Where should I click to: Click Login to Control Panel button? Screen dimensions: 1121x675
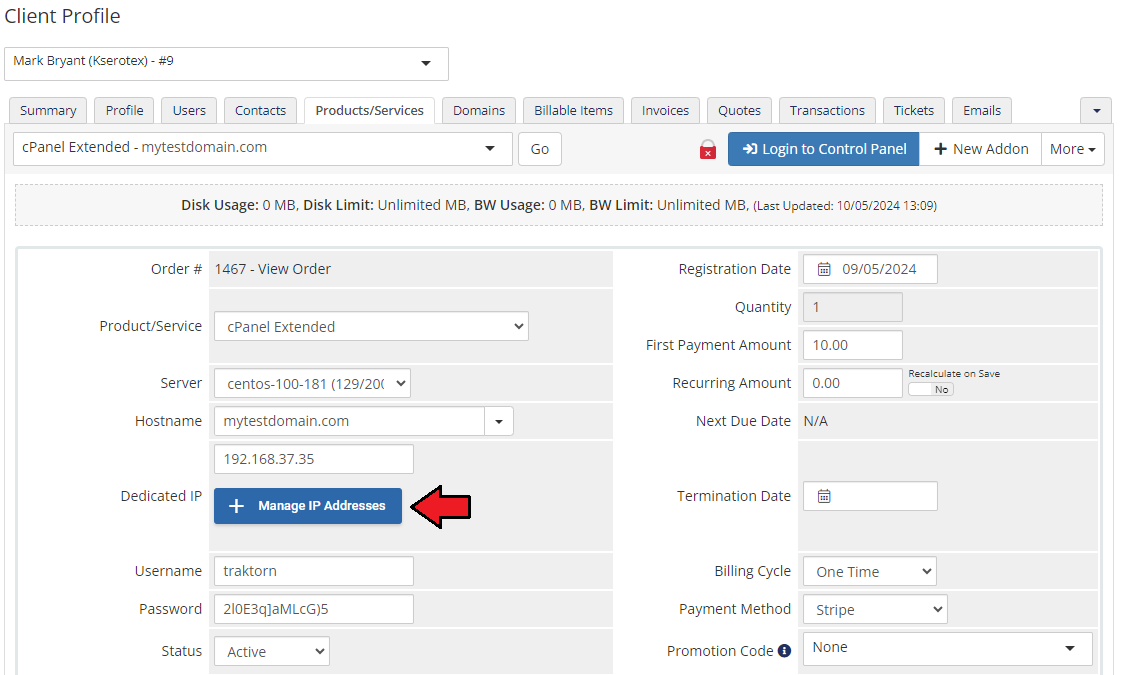pyautogui.click(x=824, y=149)
